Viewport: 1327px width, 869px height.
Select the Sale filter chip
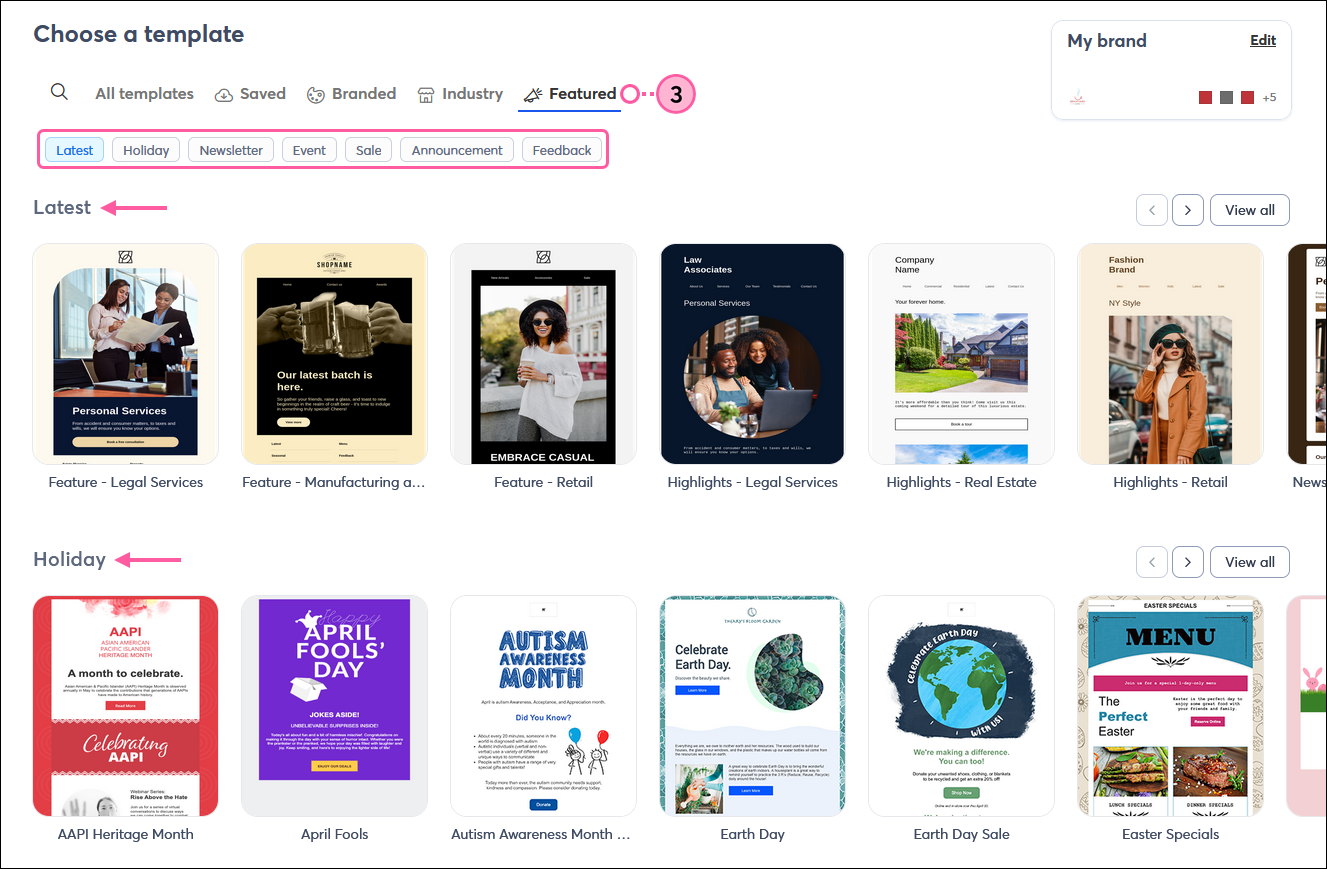(369, 150)
